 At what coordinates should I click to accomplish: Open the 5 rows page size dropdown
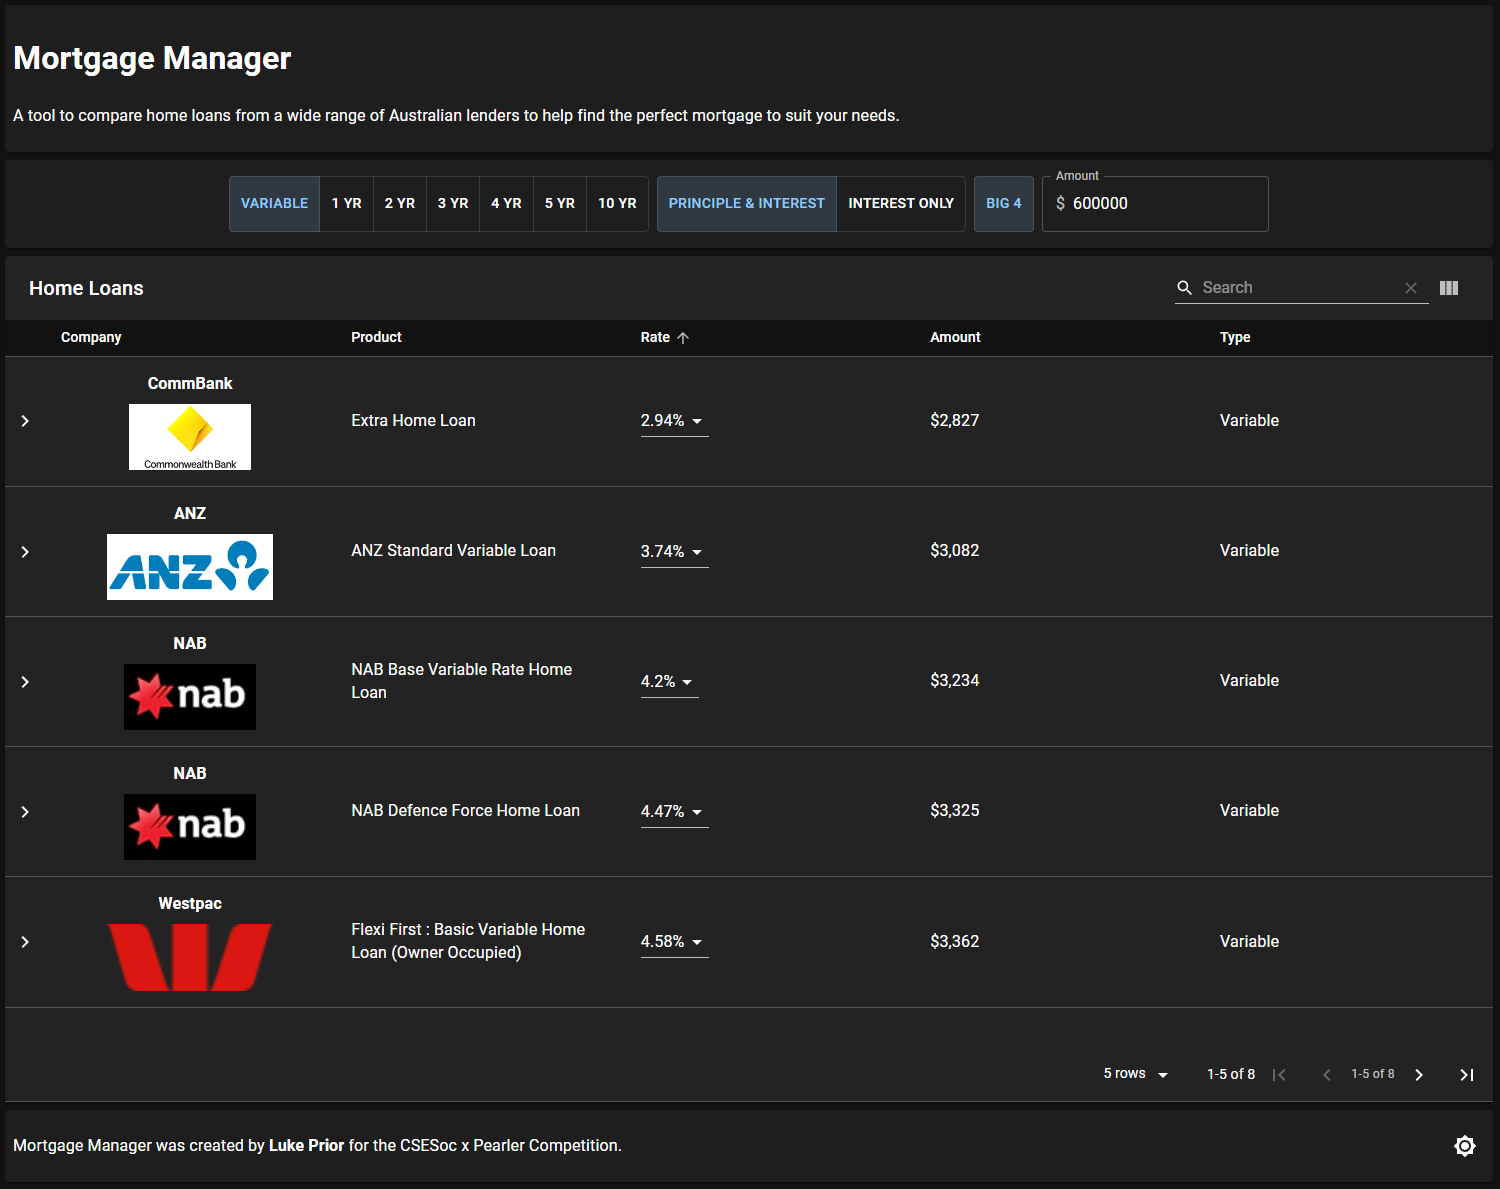pyautogui.click(x=1136, y=1074)
